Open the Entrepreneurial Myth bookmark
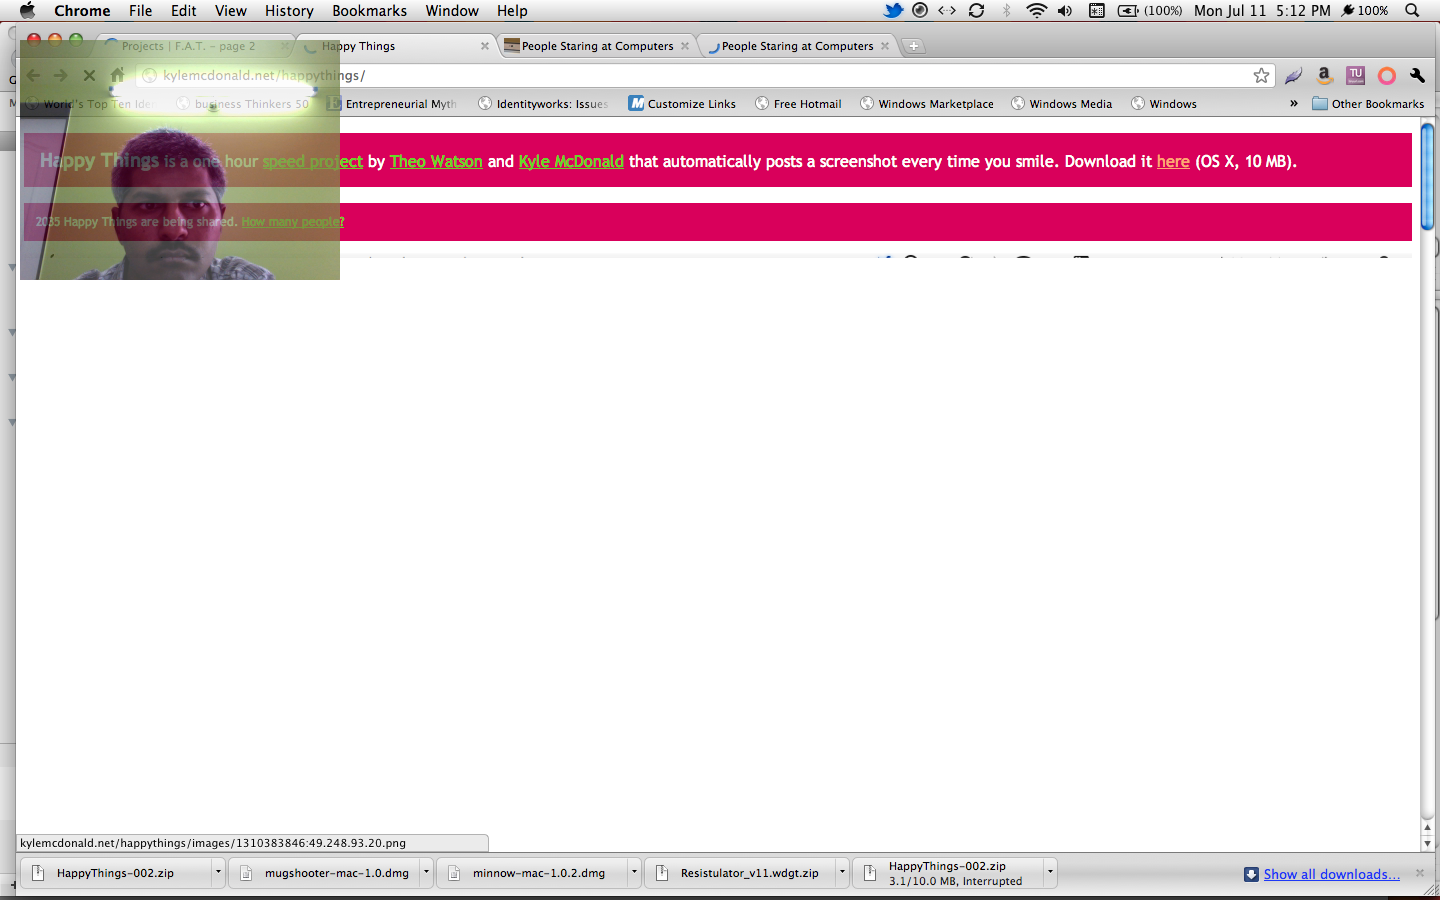 pyautogui.click(x=391, y=104)
